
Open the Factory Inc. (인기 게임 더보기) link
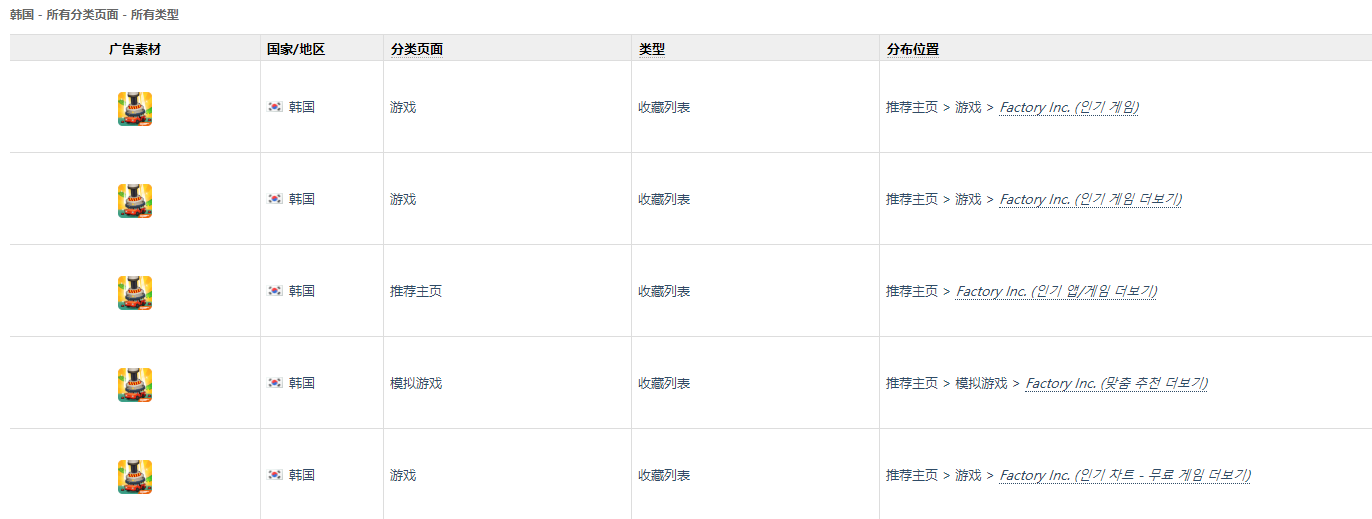point(1091,199)
